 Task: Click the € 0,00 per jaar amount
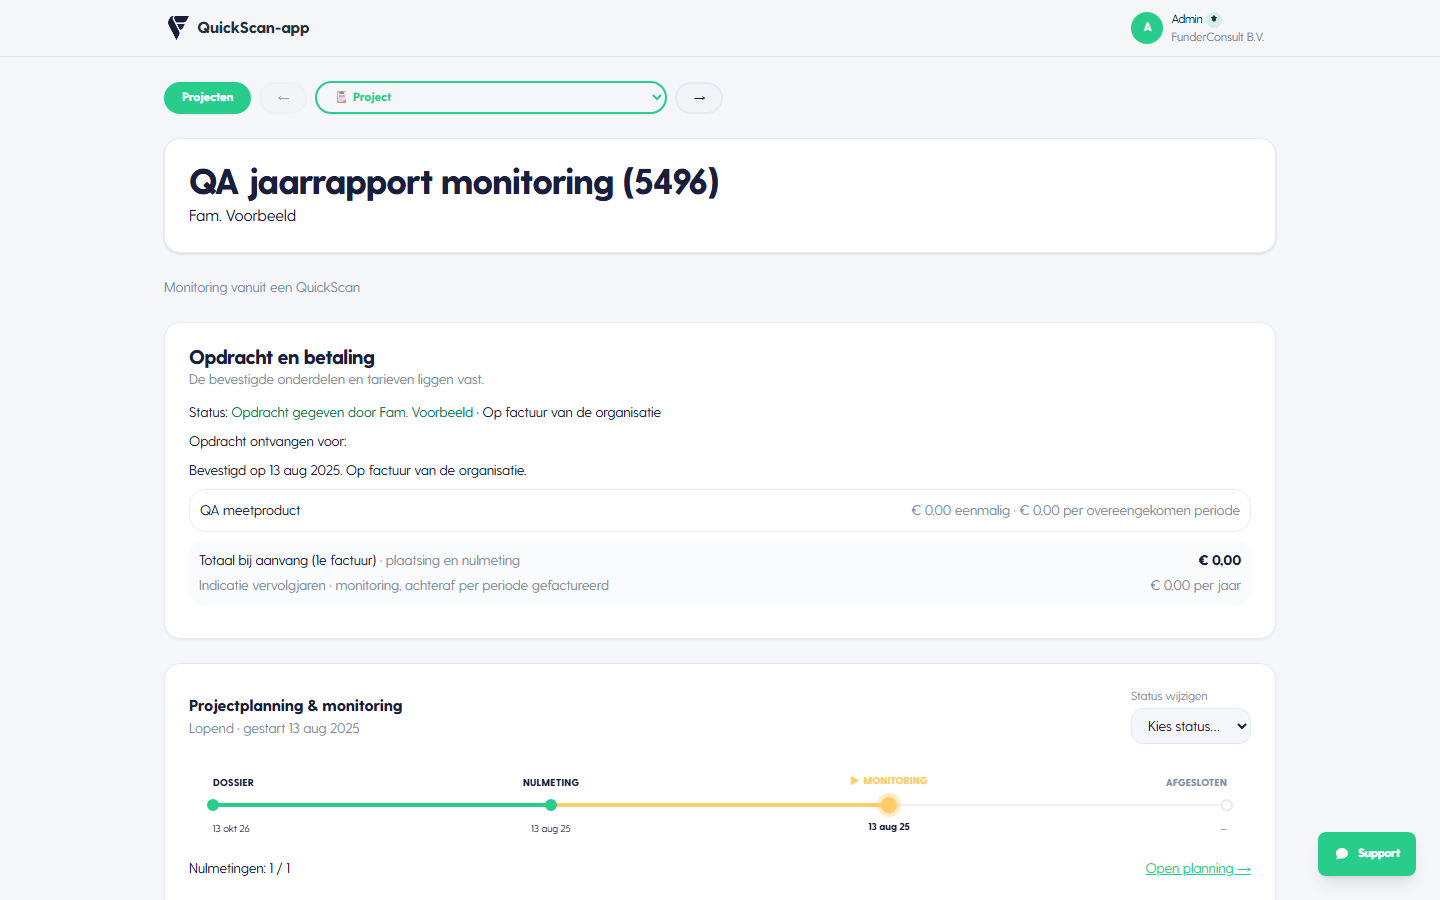point(1195,586)
